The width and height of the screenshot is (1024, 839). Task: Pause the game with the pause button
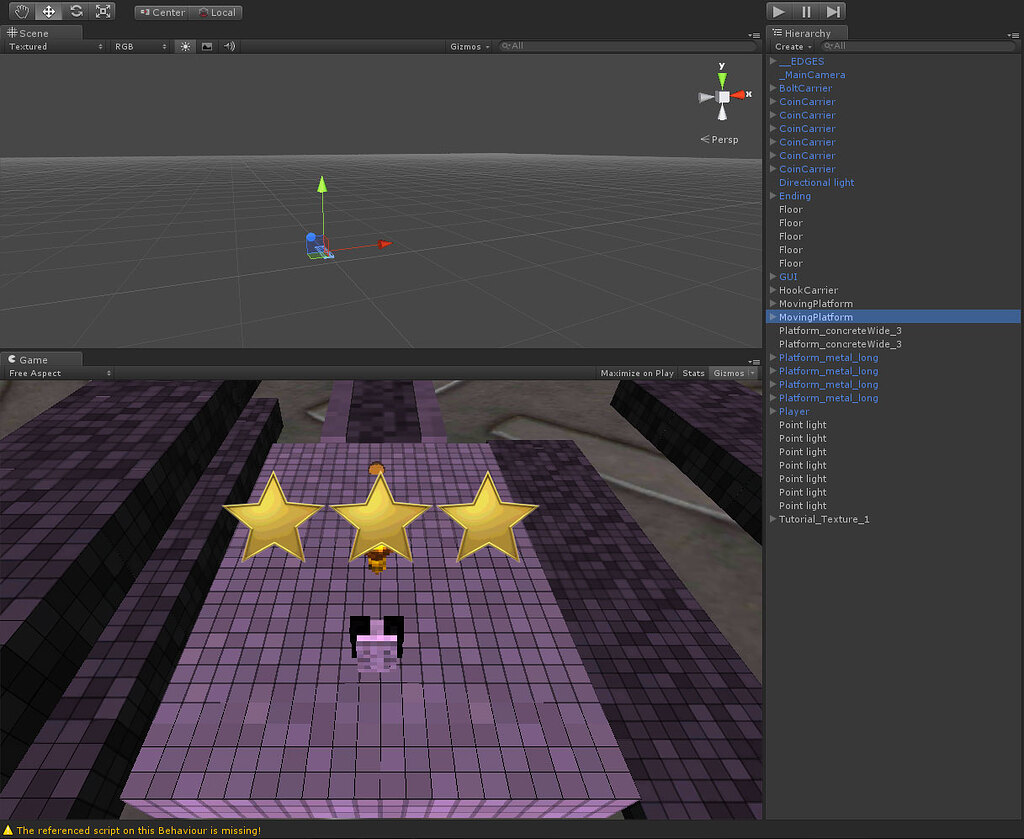pos(806,11)
